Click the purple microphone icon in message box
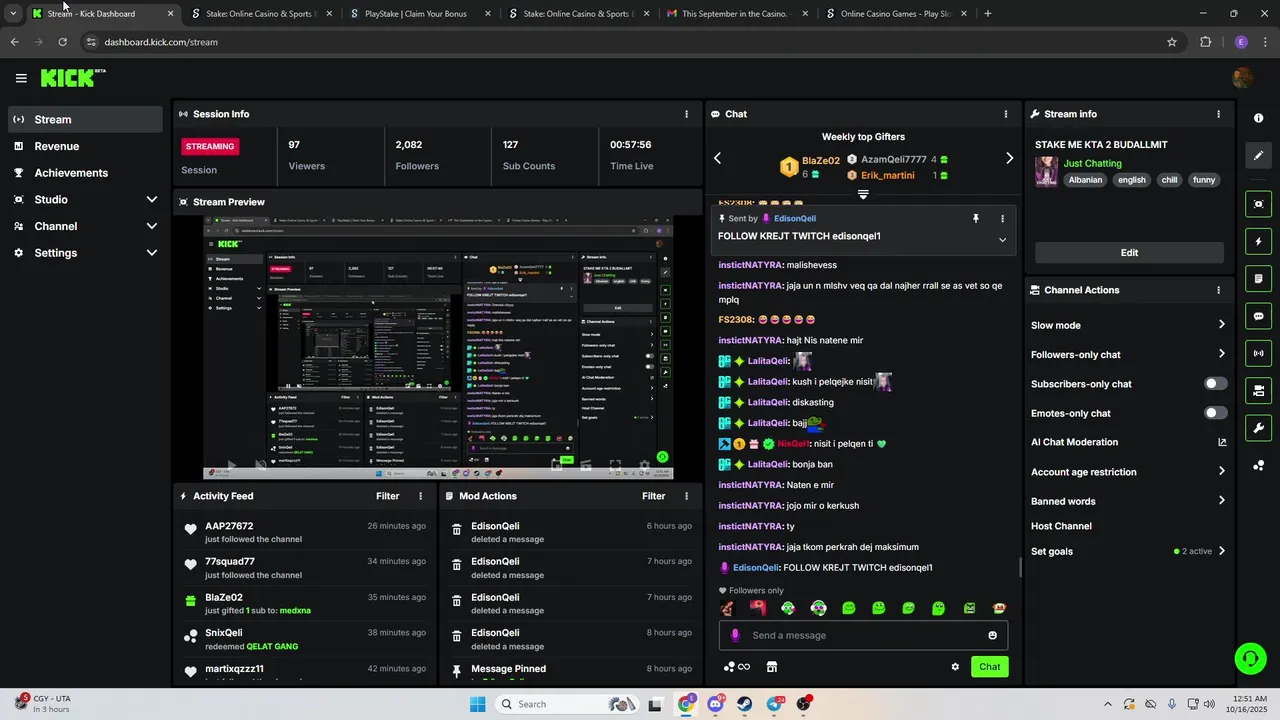This screenshot has height=720, width=1280. pyautogui.click(x=735, y=635)
